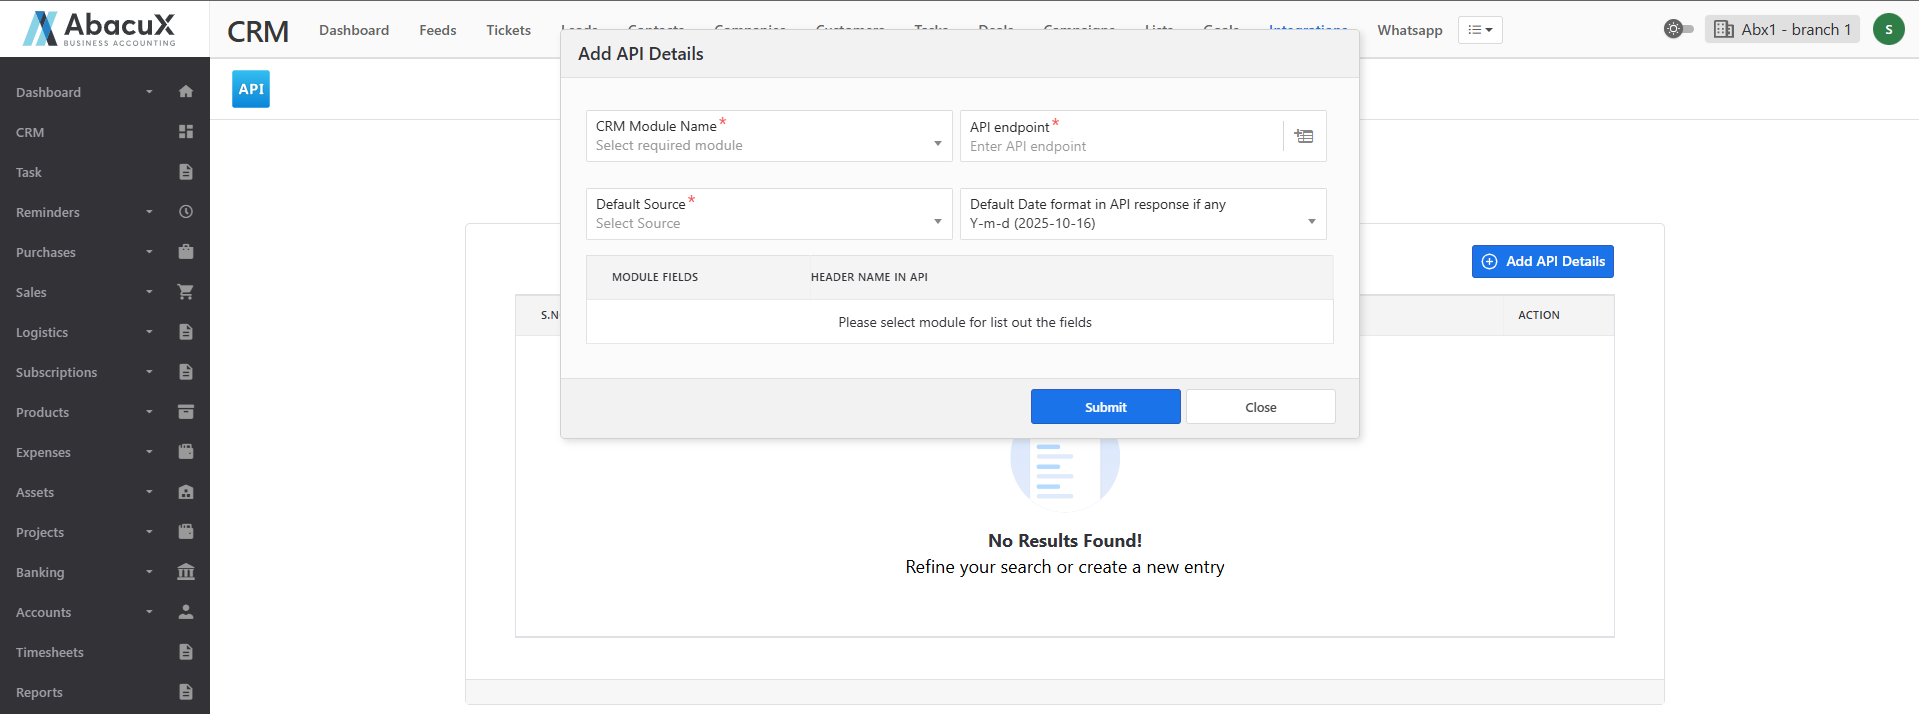This screenshot has height=714, width=1919.
Task: Open the user avatar profile icon
Action: point(1888,29)
